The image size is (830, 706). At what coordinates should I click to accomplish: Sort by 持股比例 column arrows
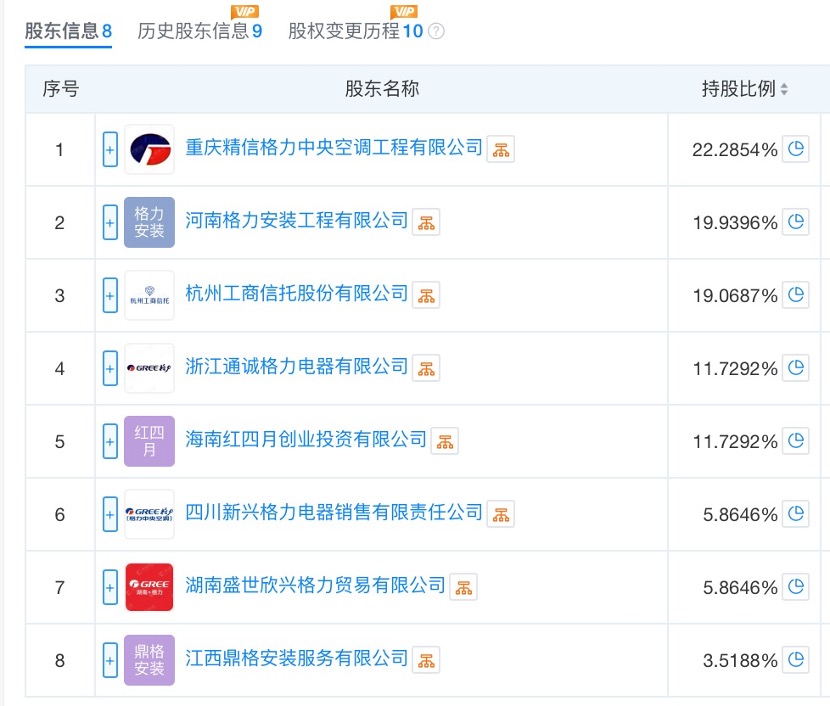tap(784, 89)
